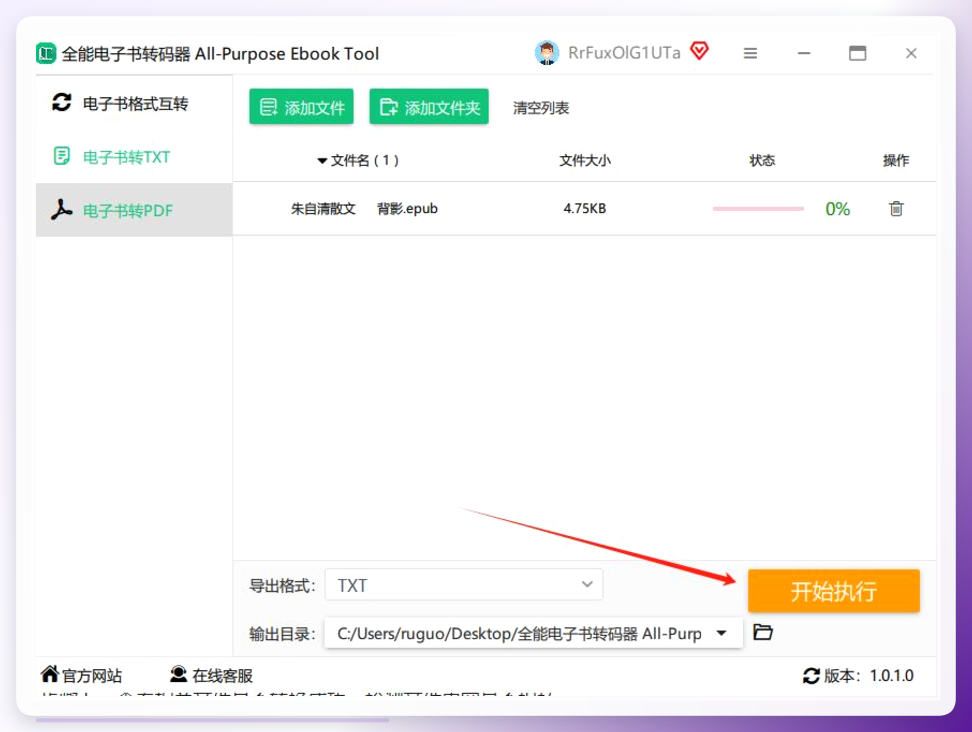The height and width of the screenshot is (732, 972).
Task: Toggle sort arrow beside 文件名
Action: coord(322,161)
